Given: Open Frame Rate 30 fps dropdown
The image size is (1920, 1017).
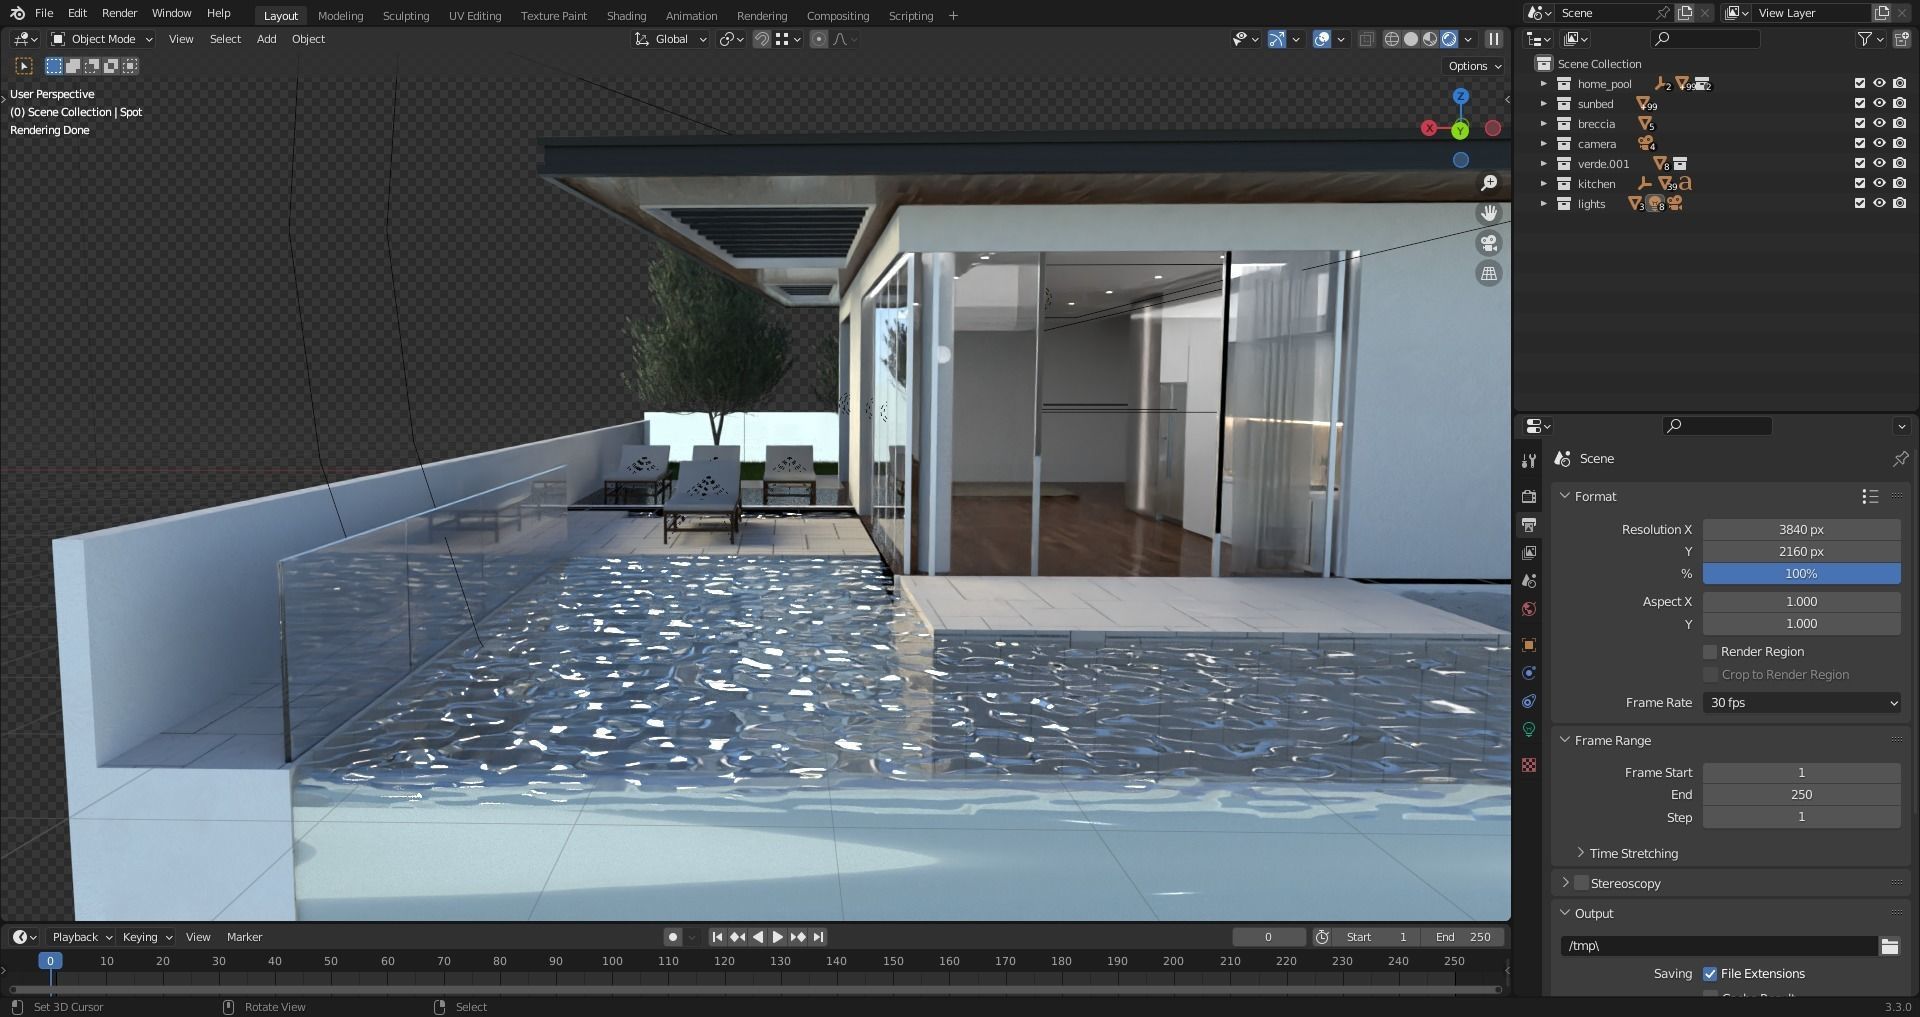Looking at the screenshot, I should click(x=1801, y=703).
